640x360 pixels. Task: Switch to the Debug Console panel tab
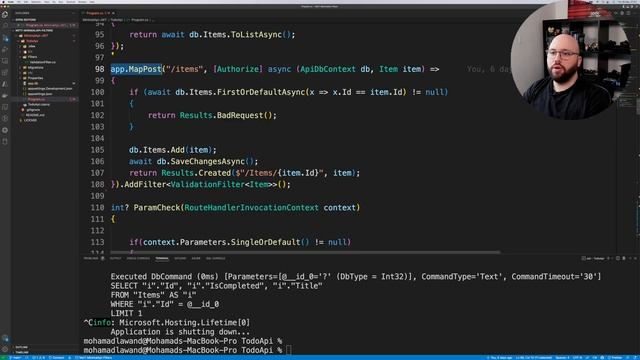tap(138, 258)
